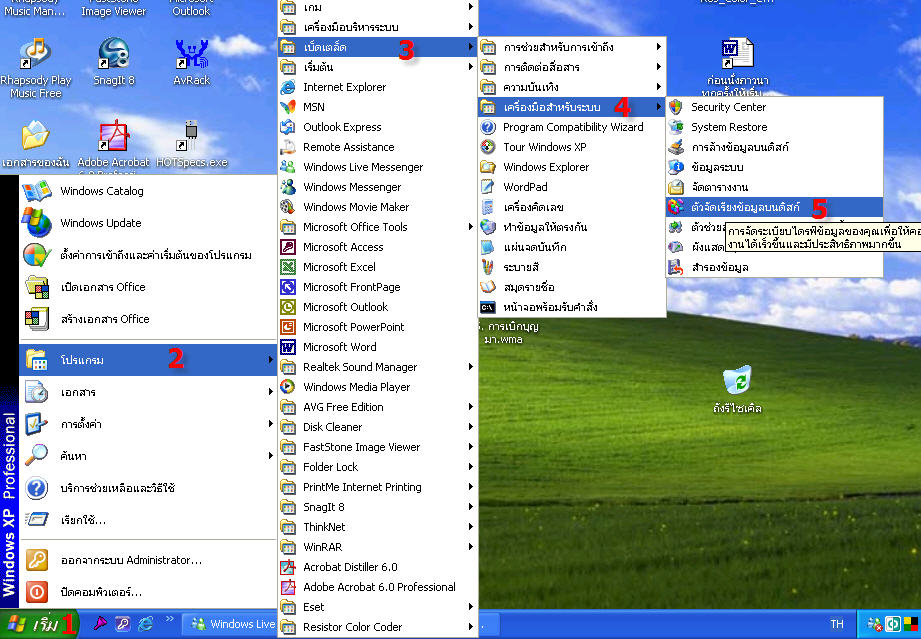921x639 pixels.
Task: Click the MSN butterfly icon
Action: tap(288, 107)
